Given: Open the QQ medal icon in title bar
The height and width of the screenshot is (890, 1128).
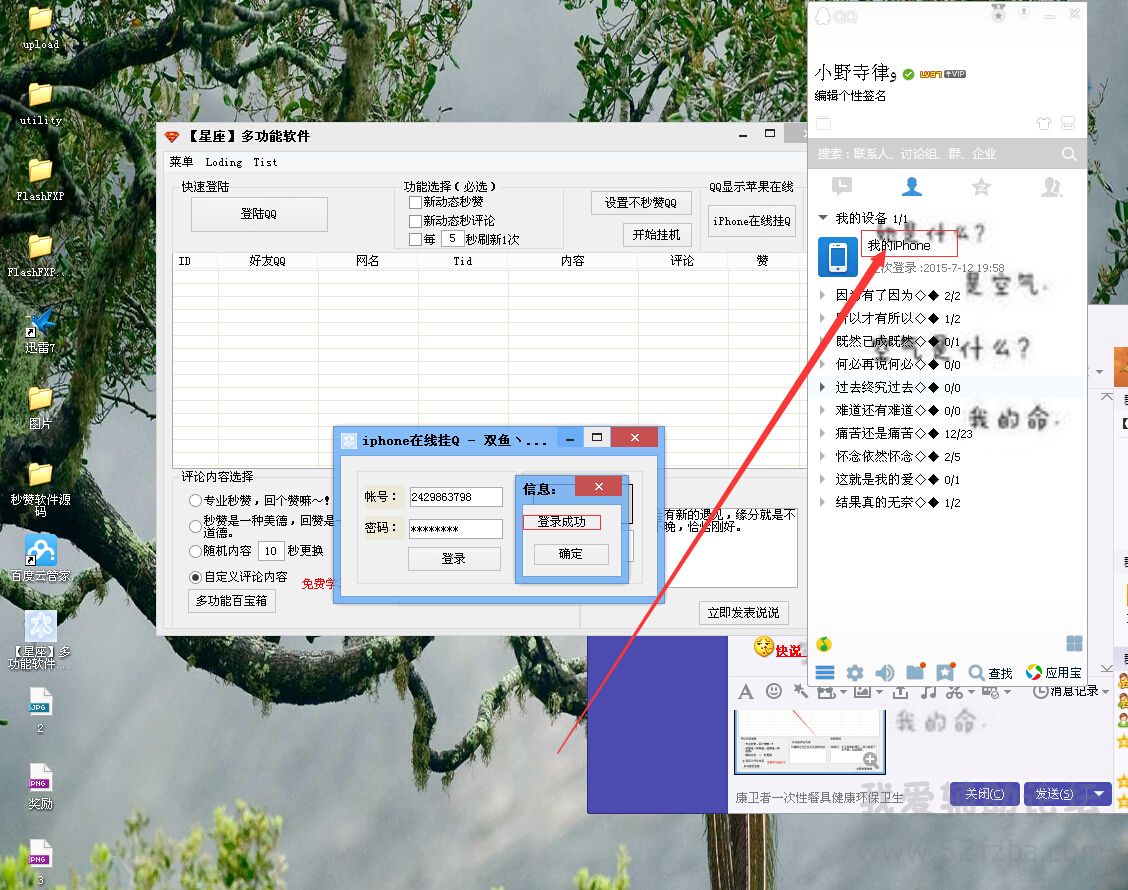Looking at the screenshot, I should [x=999, y=13].
